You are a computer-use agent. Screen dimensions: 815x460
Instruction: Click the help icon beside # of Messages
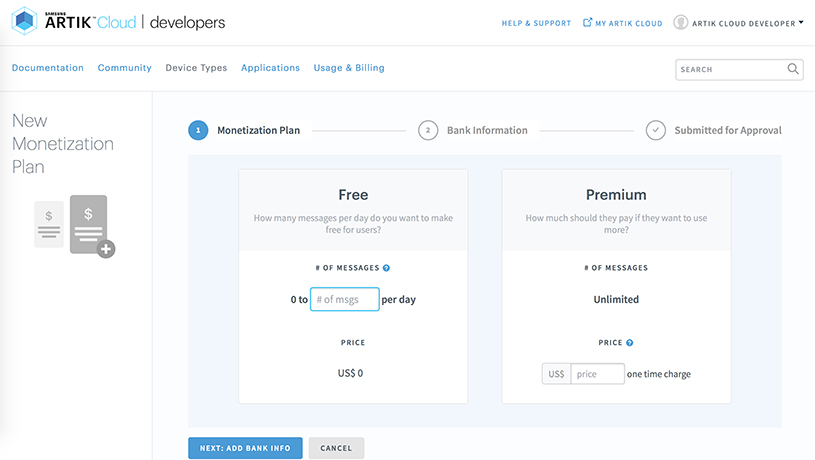(x=386, y=268)
